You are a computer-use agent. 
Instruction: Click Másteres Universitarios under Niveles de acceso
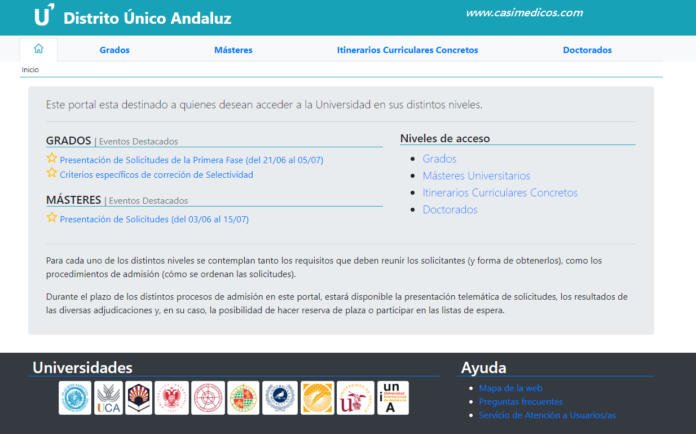pyautogui.click(x=476, y=176)
